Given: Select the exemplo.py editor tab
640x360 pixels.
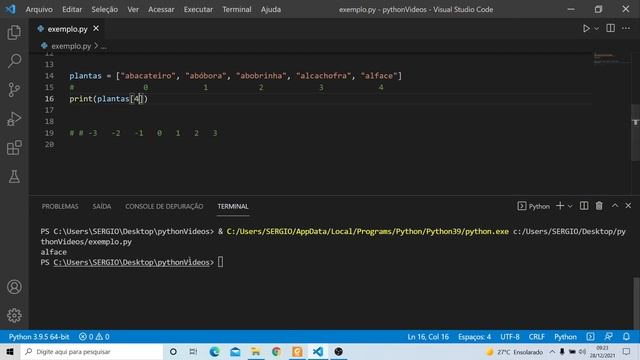Looking at the screenshot, I should (67, 29).
